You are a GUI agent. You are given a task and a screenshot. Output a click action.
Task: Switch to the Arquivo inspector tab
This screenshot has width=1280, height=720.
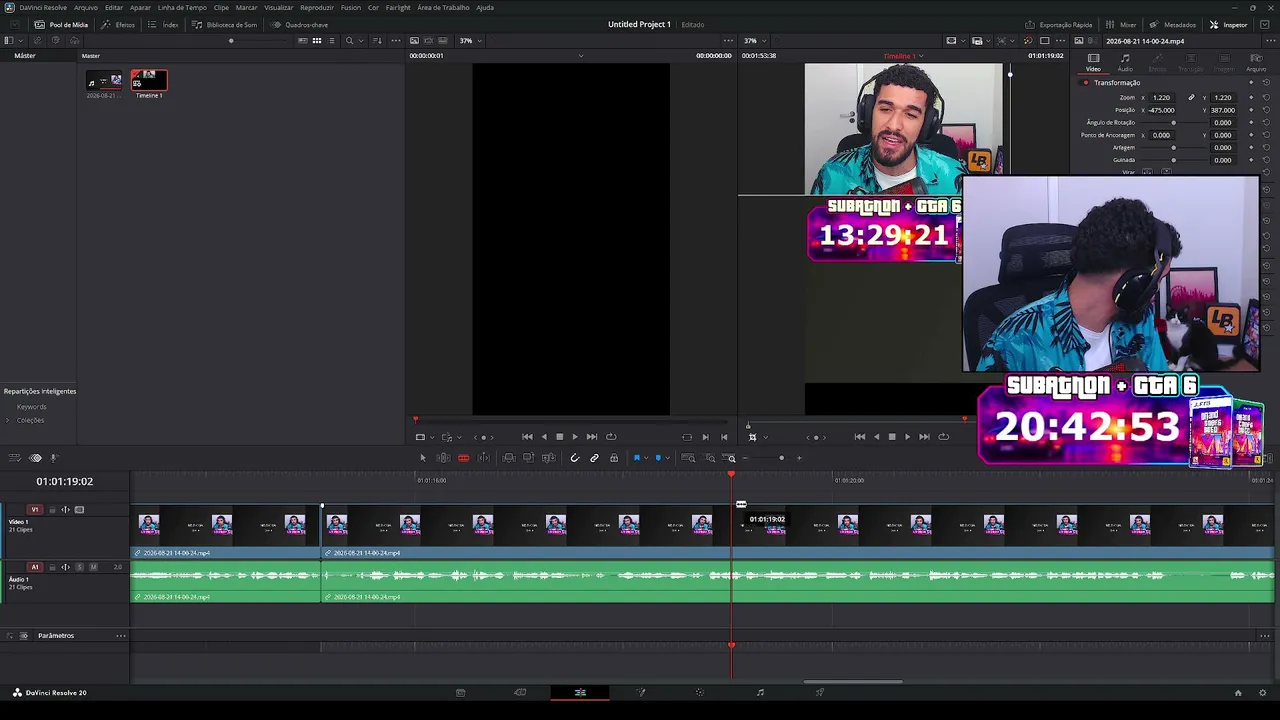(1255, 62)
